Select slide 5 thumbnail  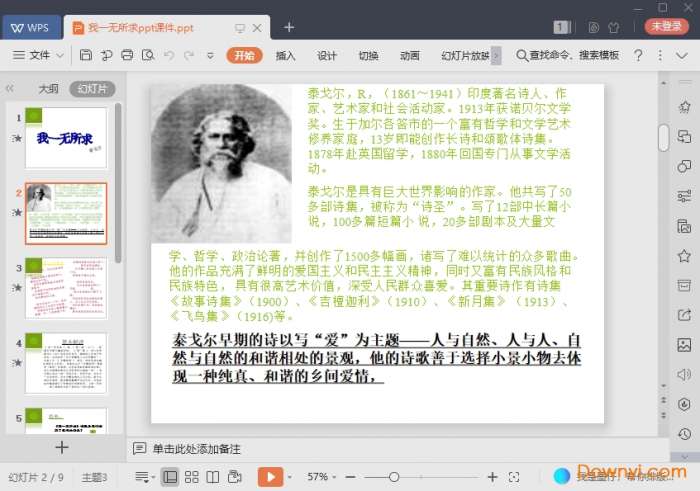click(x=66, y=420)
